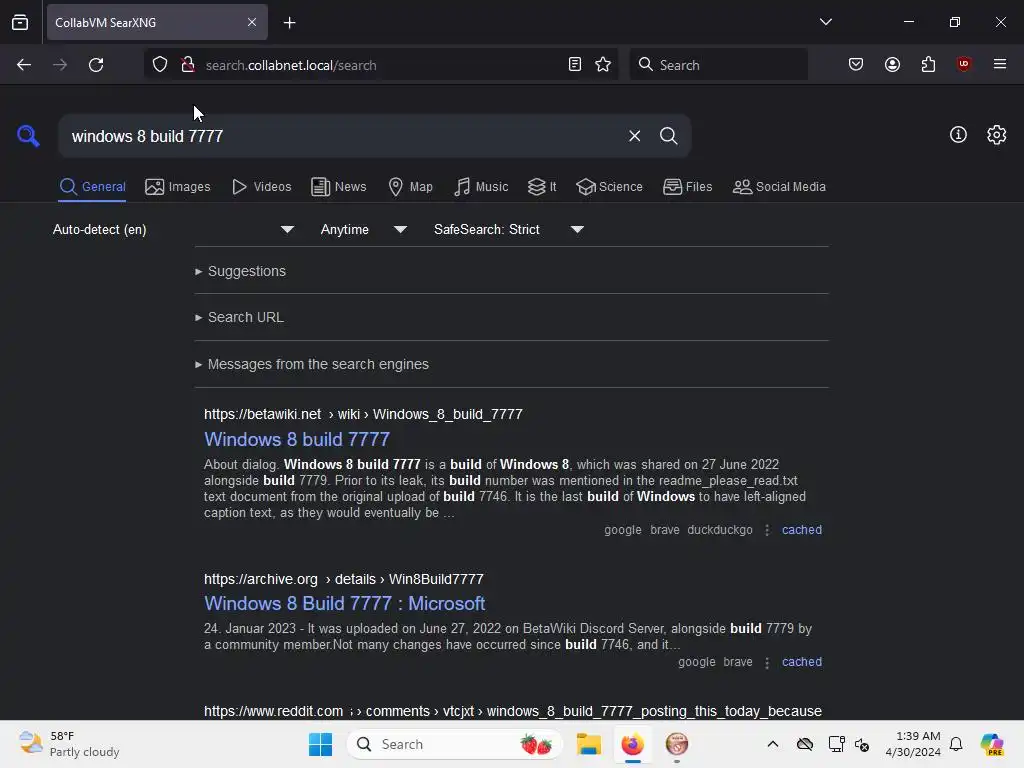This screenshot has width=1024, height=768.
Task: Open the Anytime time range dropdown
Action: [363, 230]
